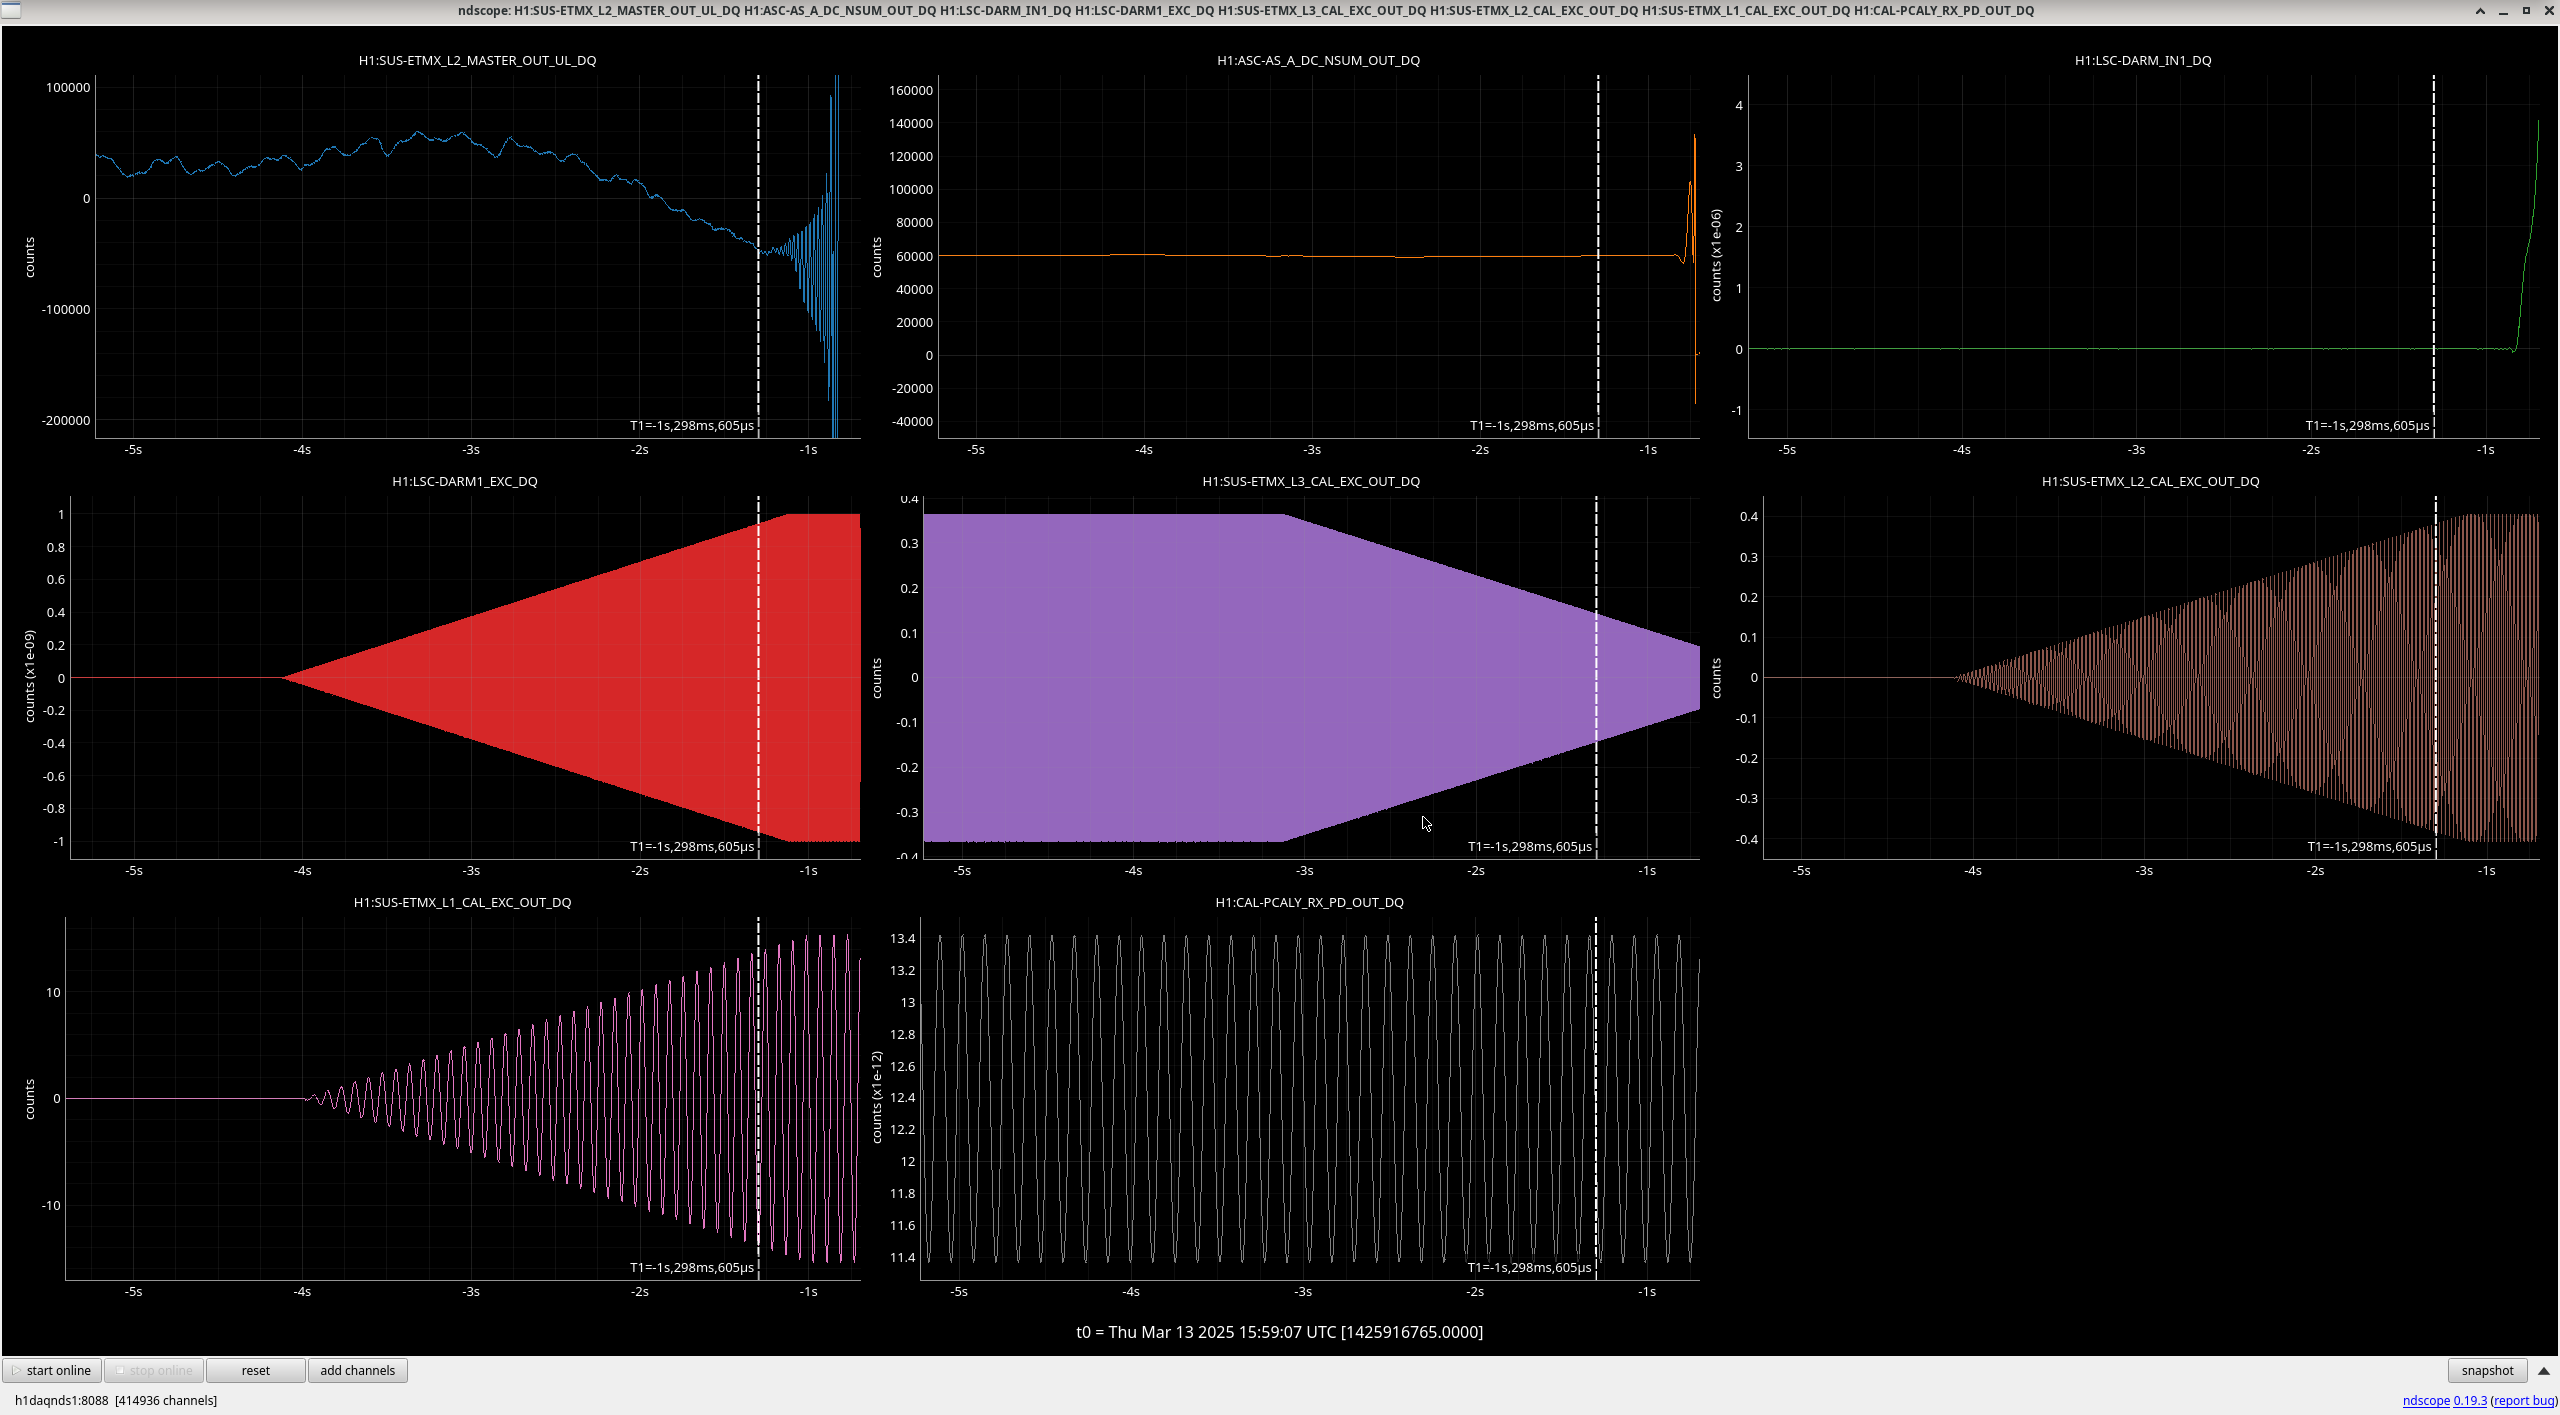Reset the plot view
Viewport: 2560px width, 1415px height.
click(x=255, y=1370)
